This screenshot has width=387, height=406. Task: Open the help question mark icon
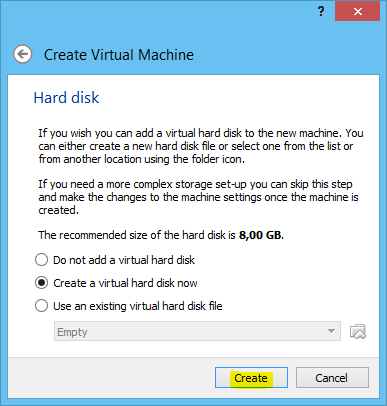[321, 12]
